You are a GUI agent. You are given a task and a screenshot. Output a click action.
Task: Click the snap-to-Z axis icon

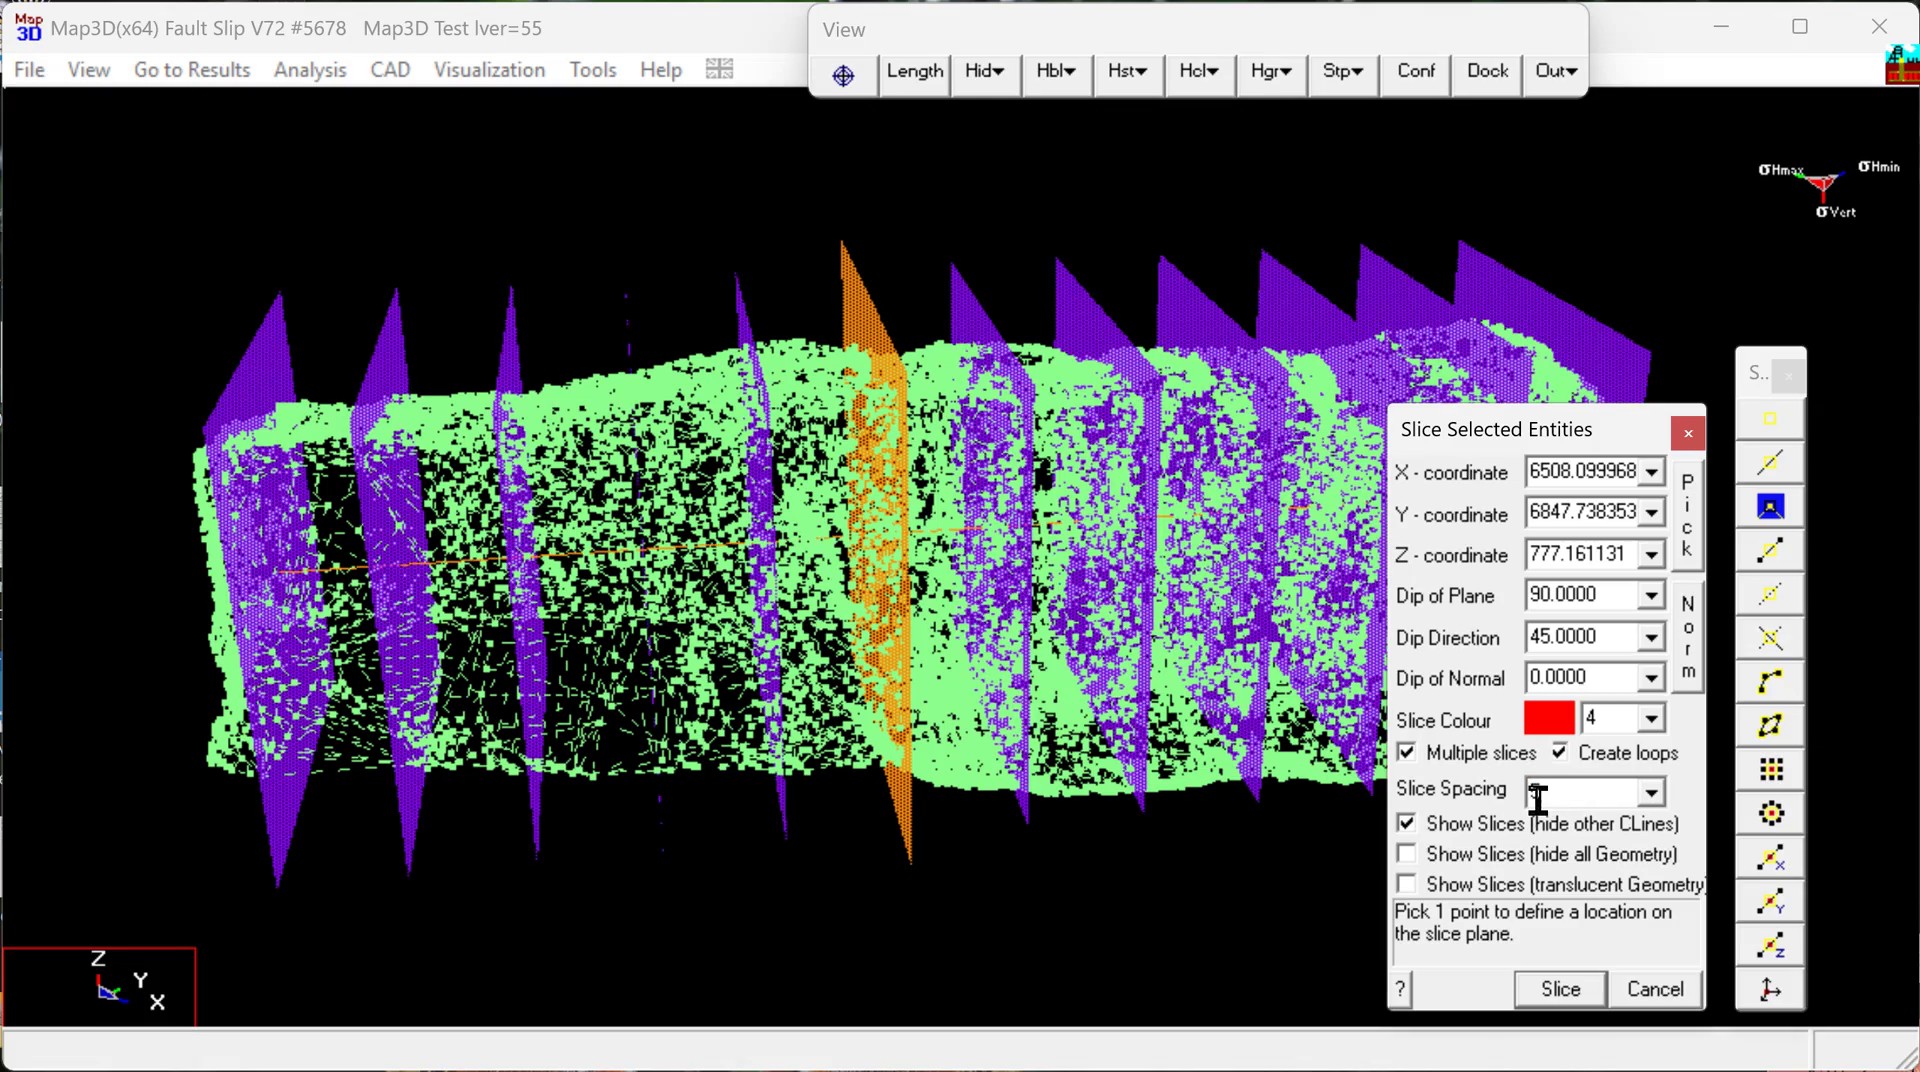(x=1770, y=946)
